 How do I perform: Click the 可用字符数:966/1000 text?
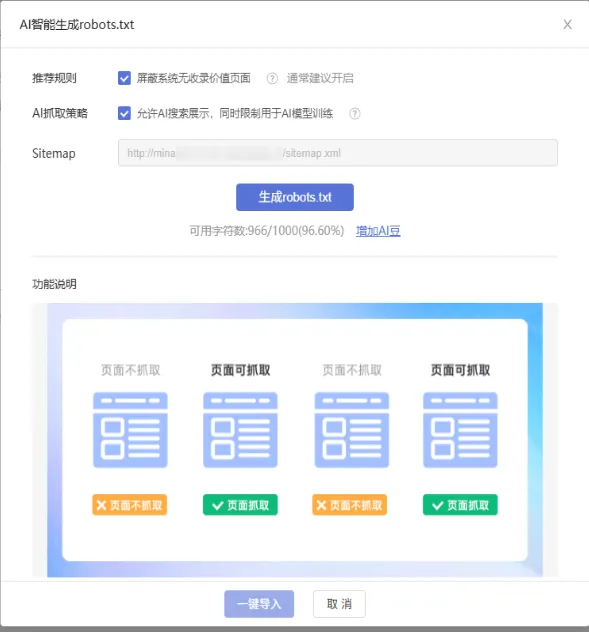pyautogui.click(x=267, y=231)
